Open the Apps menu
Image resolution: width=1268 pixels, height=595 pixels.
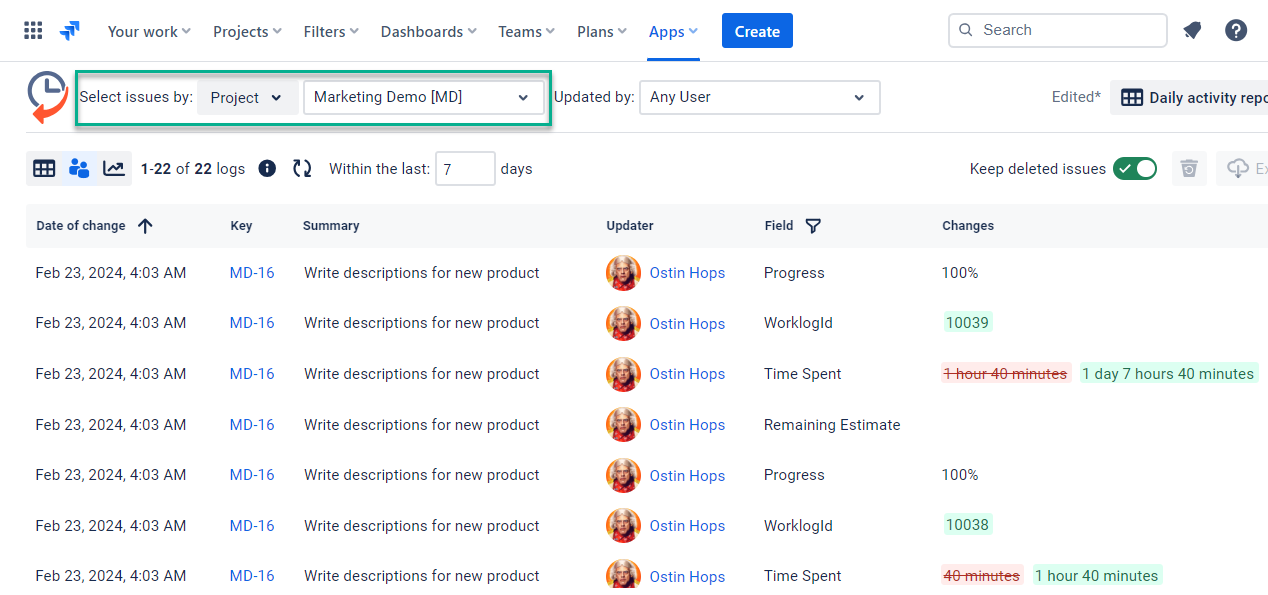tap(673, 32)
